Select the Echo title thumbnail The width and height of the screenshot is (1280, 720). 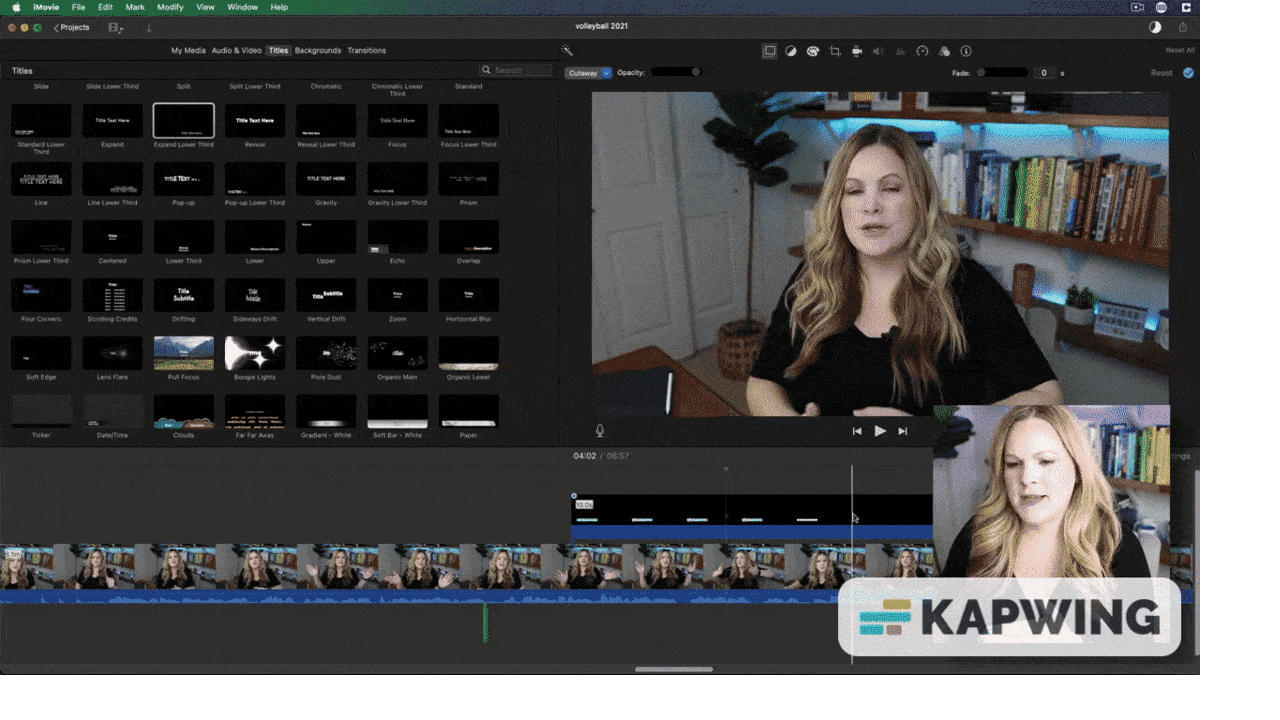pyautogui.click(x=397, y=237)
